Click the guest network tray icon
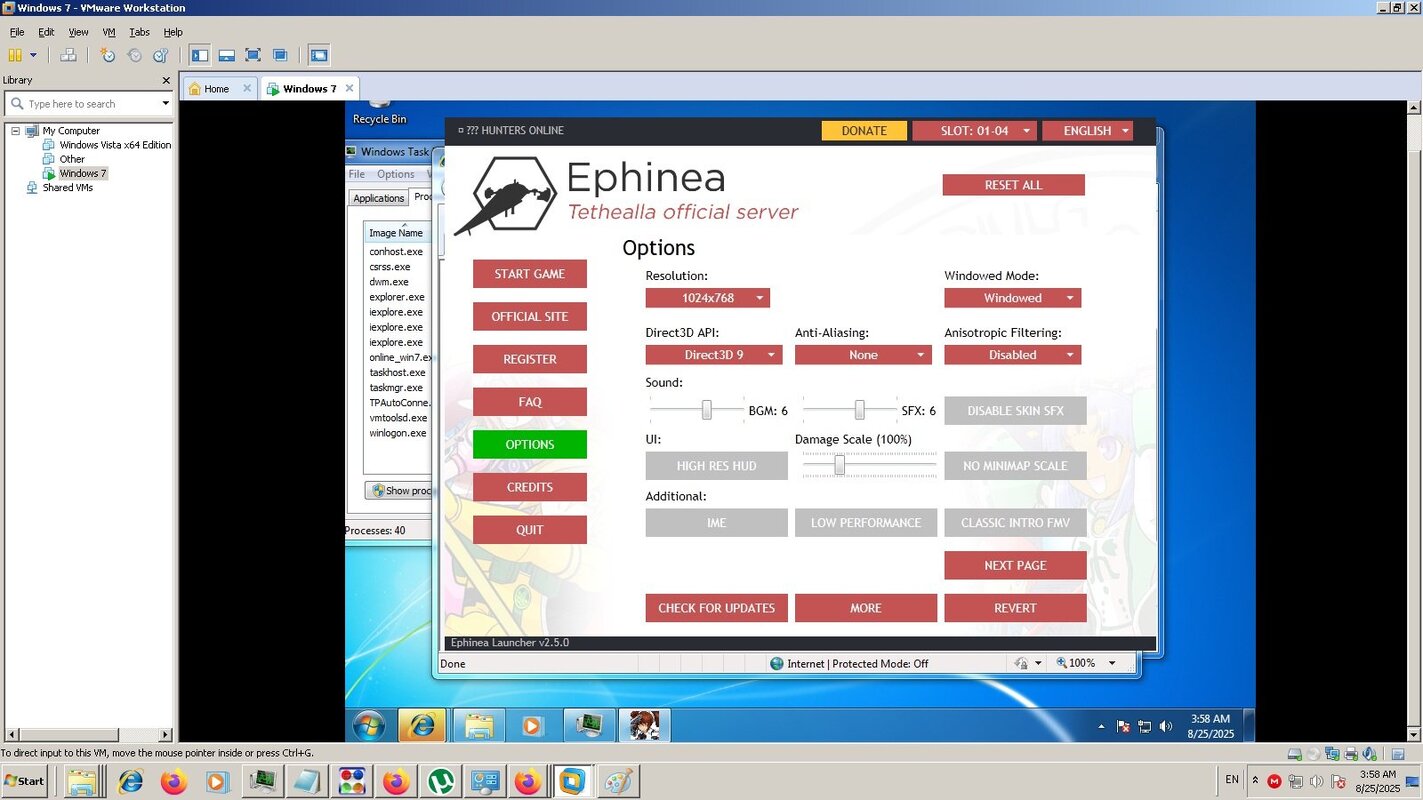This screenshot has height=800, width=1423. (x=1144, y=727)
